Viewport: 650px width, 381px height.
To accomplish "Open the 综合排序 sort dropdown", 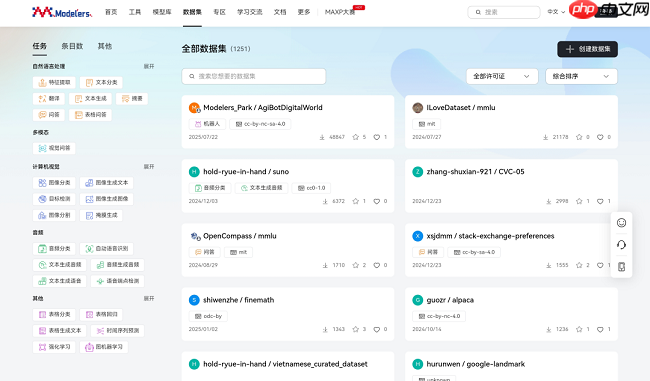I will [581, 76].
